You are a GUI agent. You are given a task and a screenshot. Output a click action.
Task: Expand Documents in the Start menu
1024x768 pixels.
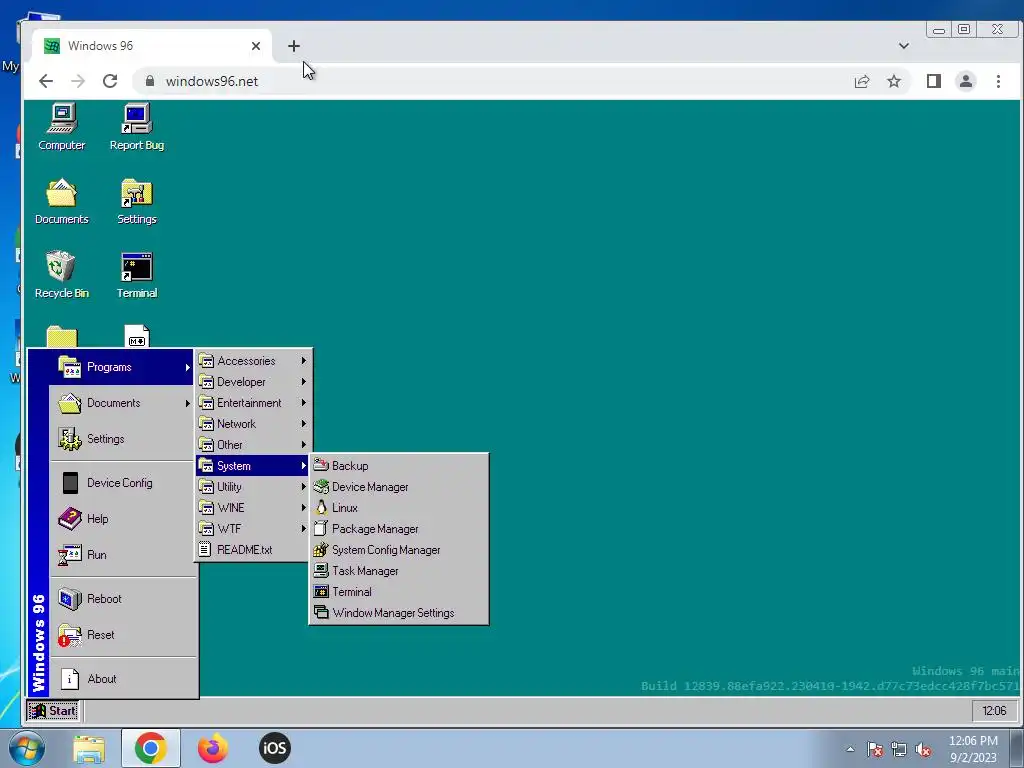[122, 403]
